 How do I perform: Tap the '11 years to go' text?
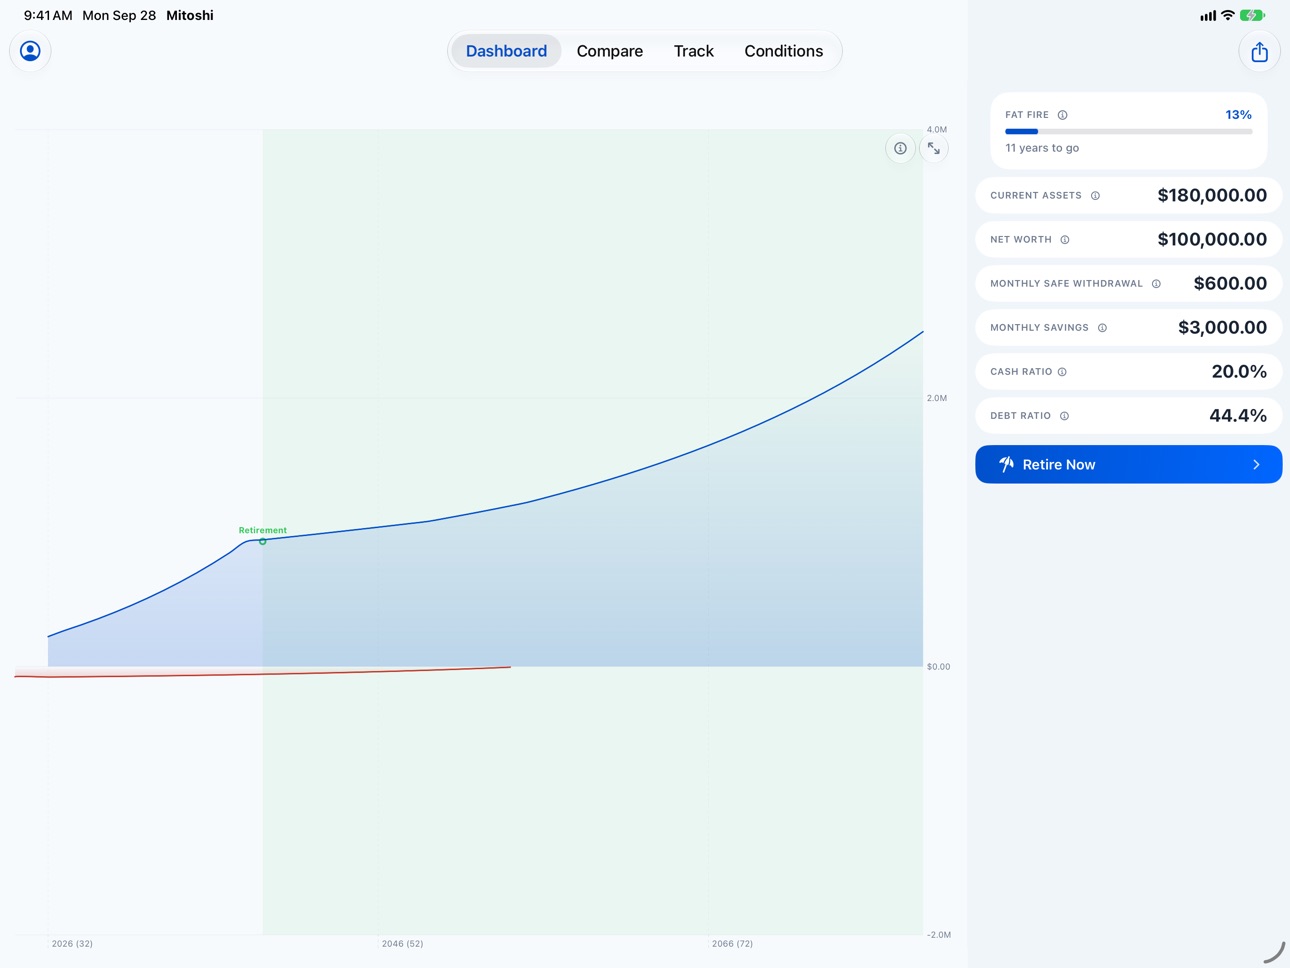(x=1042, y=148)
